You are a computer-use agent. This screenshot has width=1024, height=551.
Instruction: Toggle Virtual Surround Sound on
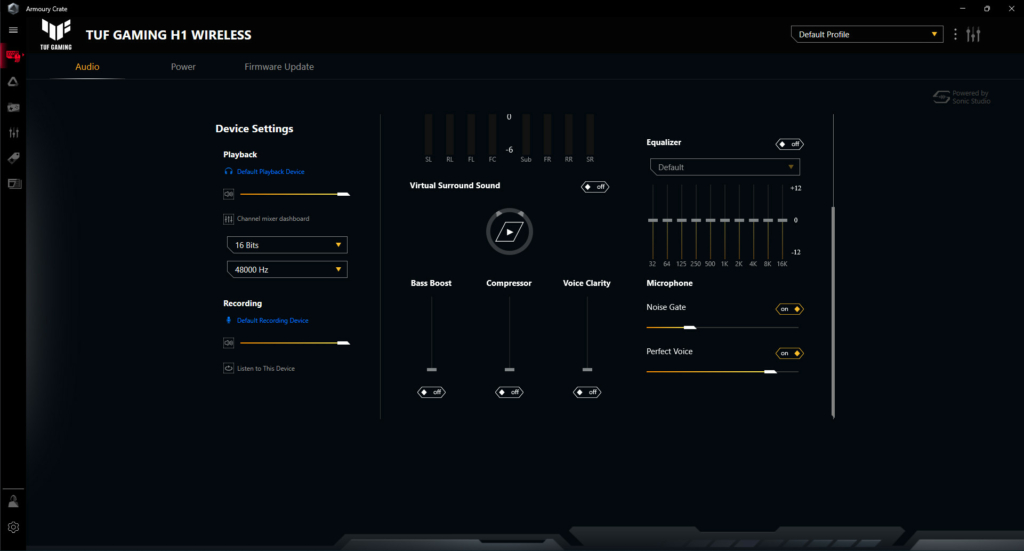point(595,187)
